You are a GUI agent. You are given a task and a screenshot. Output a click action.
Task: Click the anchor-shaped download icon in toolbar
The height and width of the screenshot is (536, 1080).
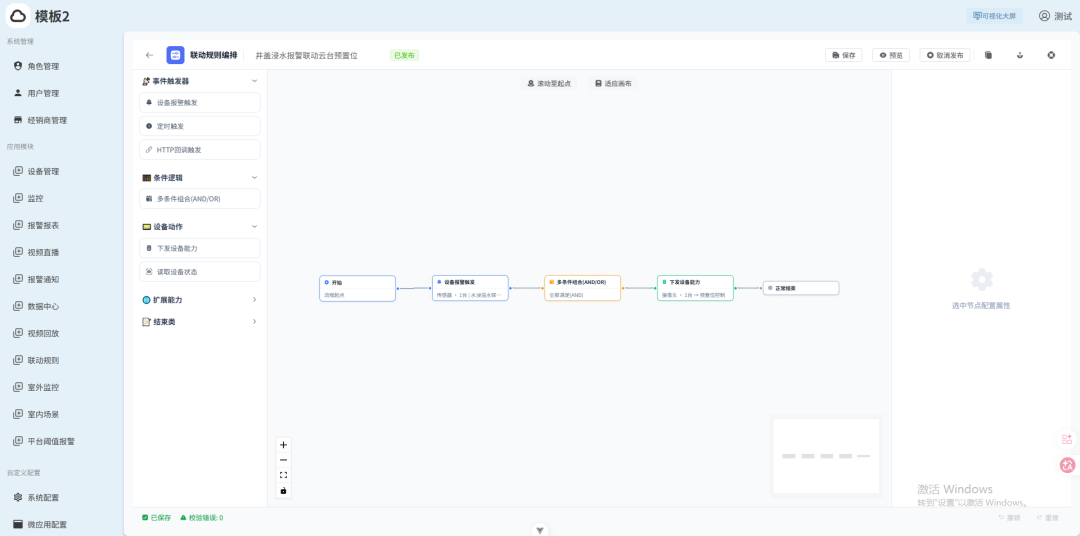(x=1020, y=55)
